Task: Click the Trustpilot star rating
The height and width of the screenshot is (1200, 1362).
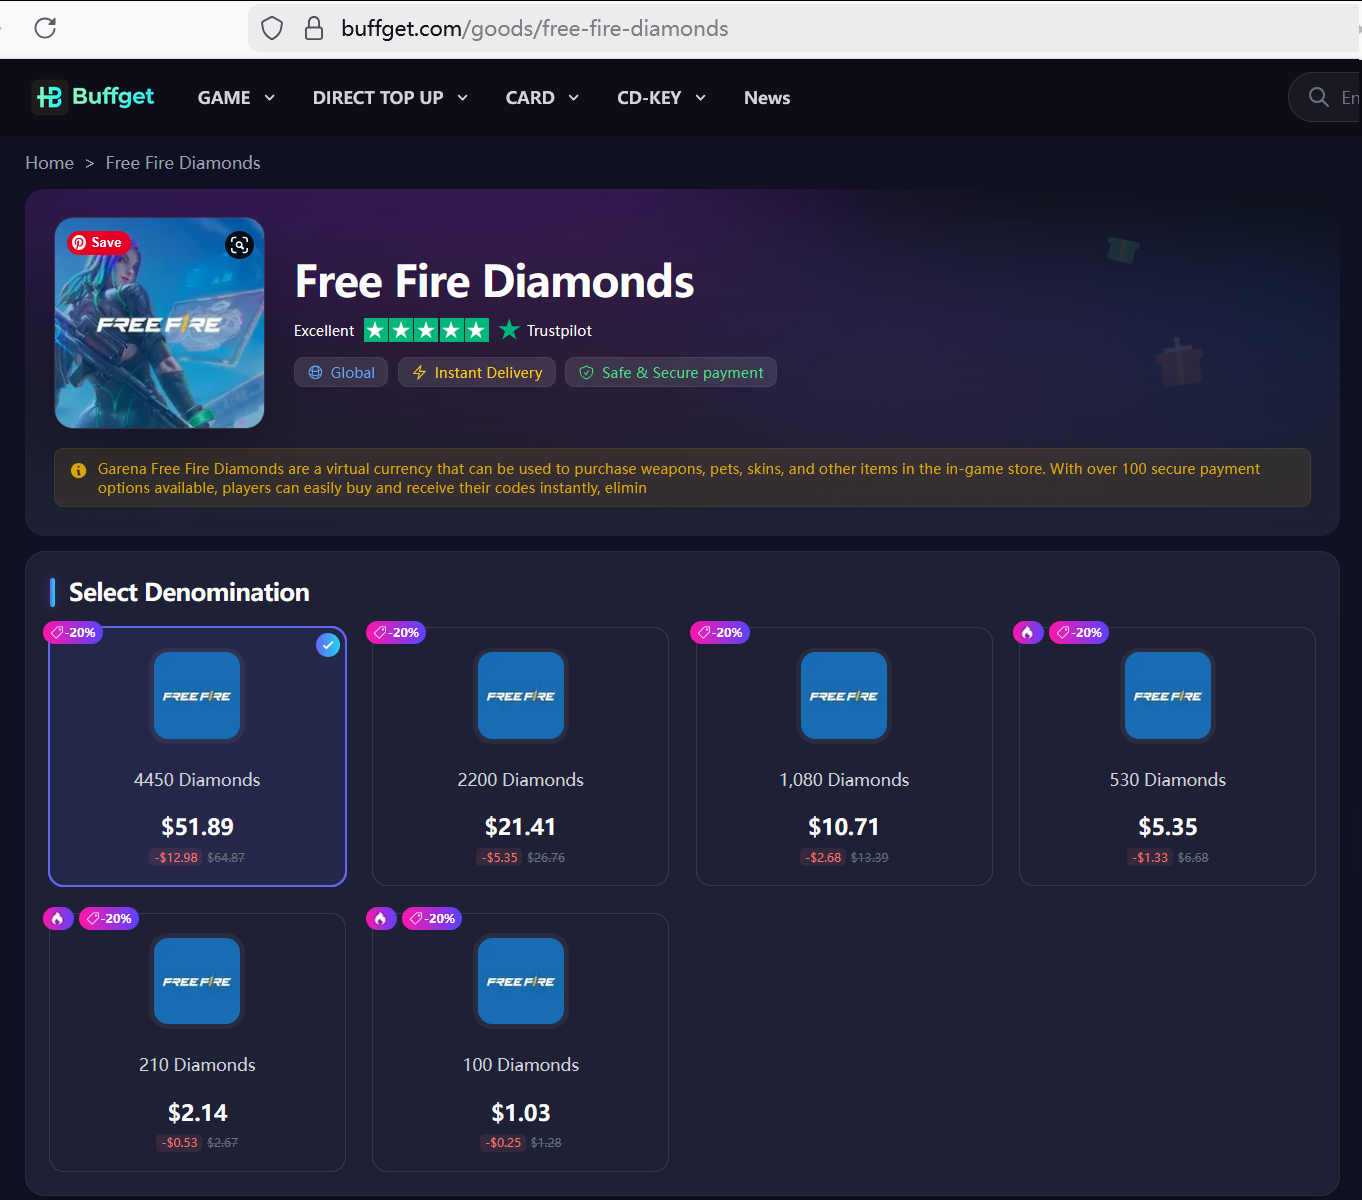Action: coord(426,330)
